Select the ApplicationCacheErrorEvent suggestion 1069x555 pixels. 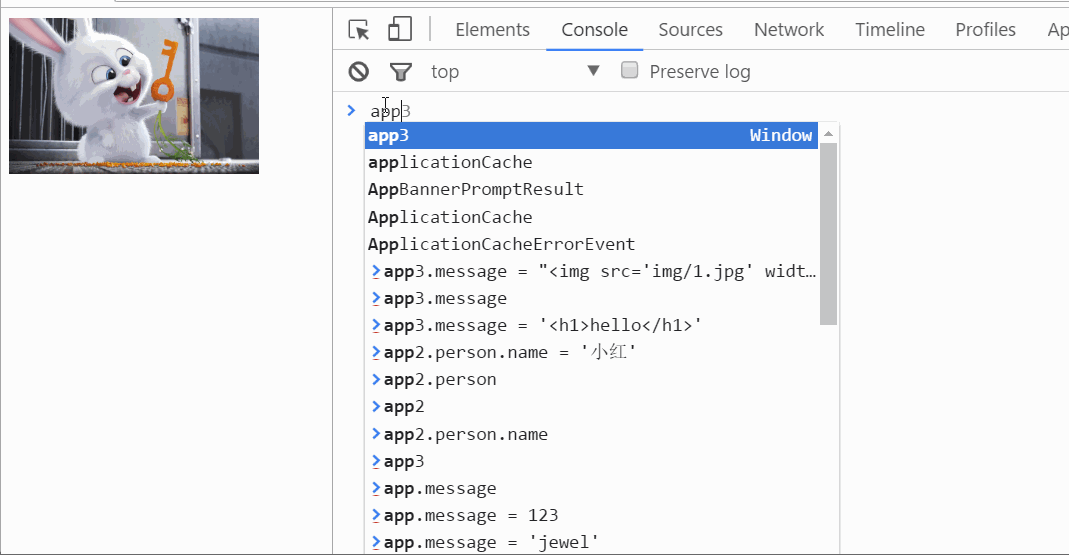pyautogui.click(x=501, y=244)
